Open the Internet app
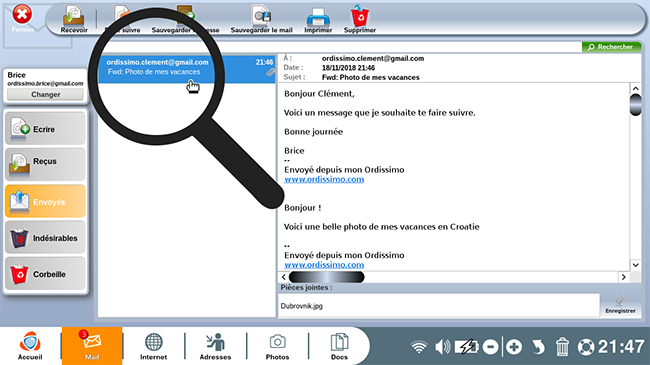The width and height of the screenshot is (650, 365). click(153, 346)
